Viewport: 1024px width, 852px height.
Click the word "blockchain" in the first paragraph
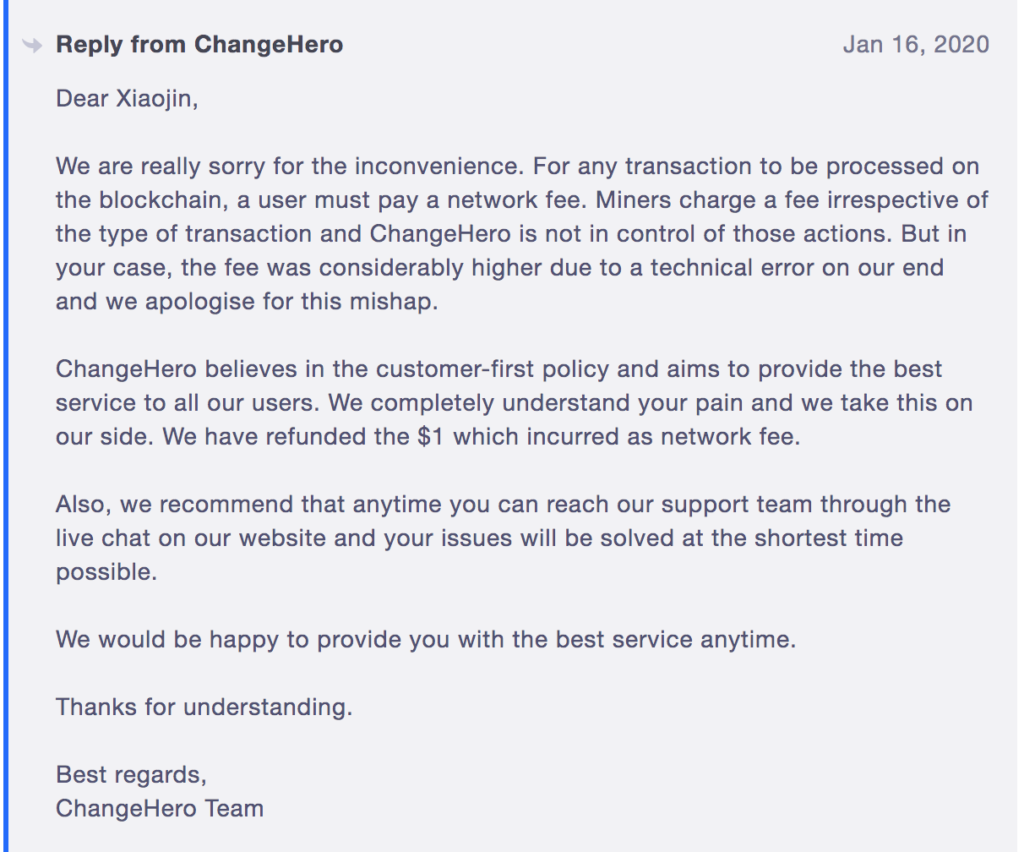coord(161,200)
